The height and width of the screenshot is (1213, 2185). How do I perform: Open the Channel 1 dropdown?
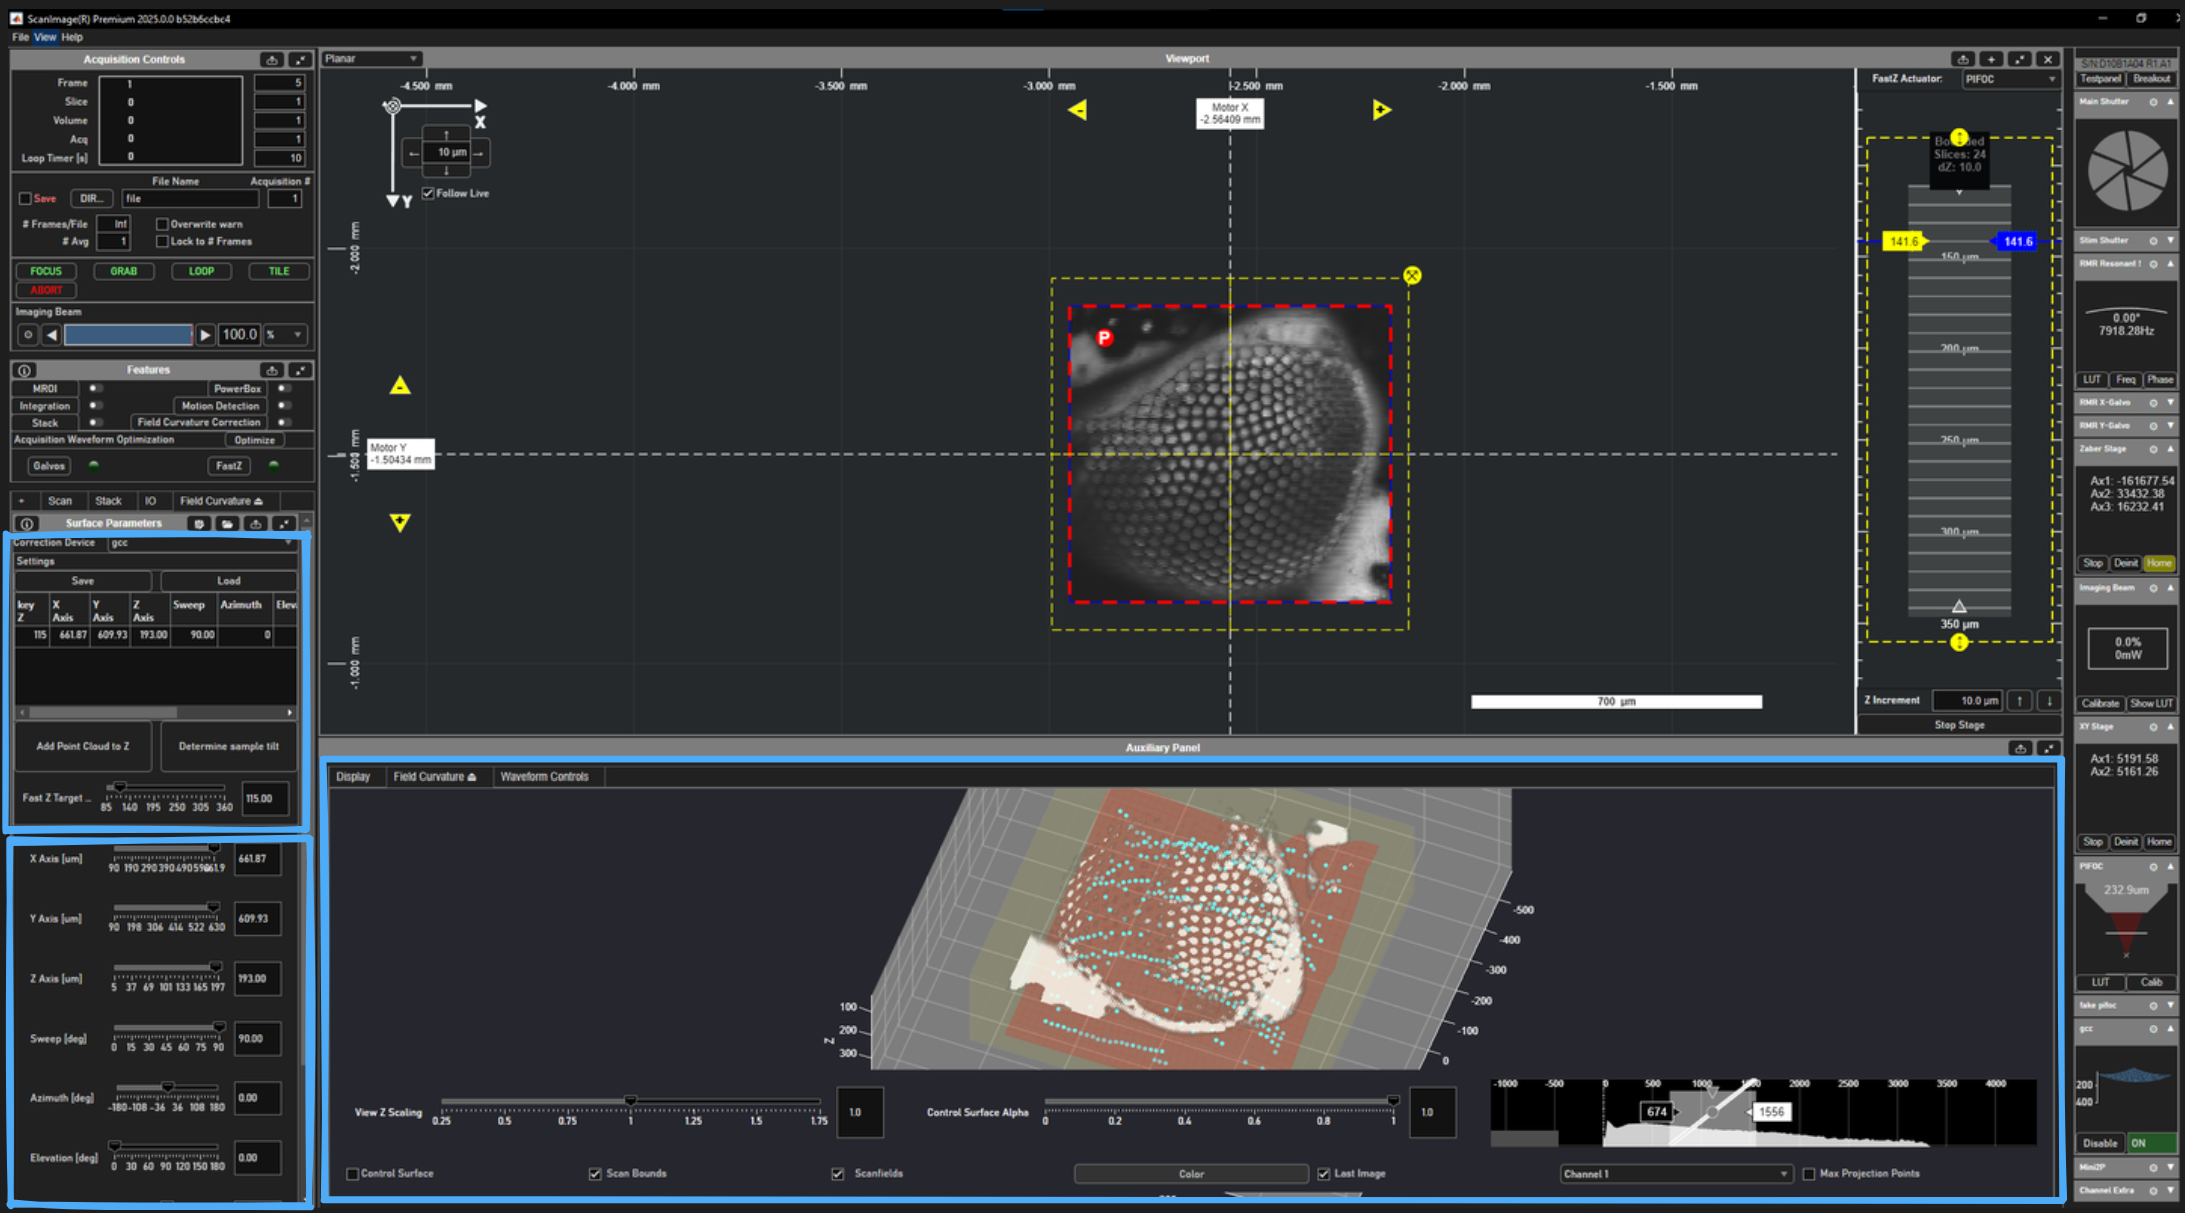coord(1675,1174)
